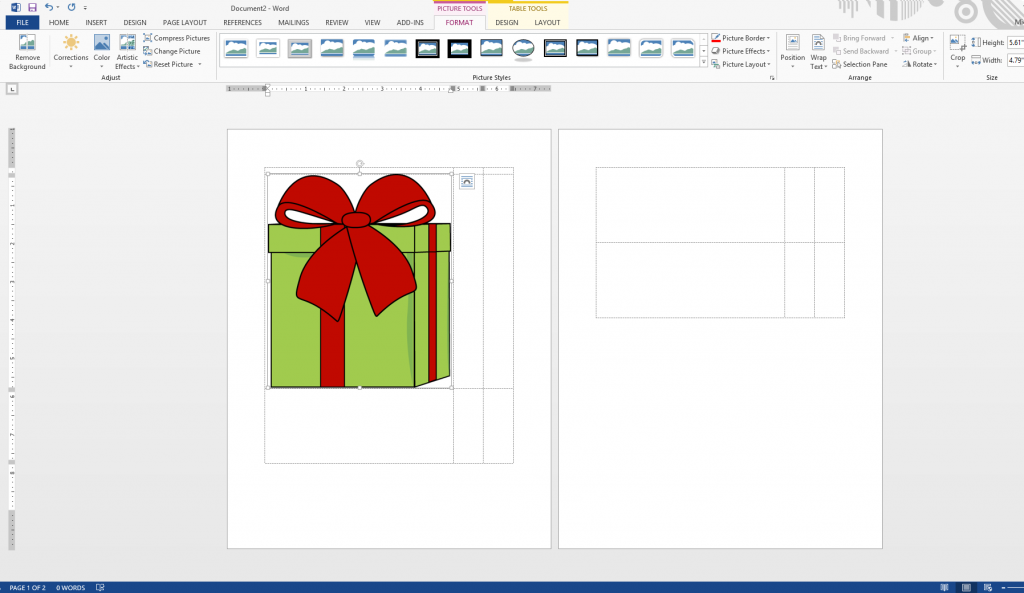Redo the last action
This screenshot has width=1024, height=593.
click(71, 7)
